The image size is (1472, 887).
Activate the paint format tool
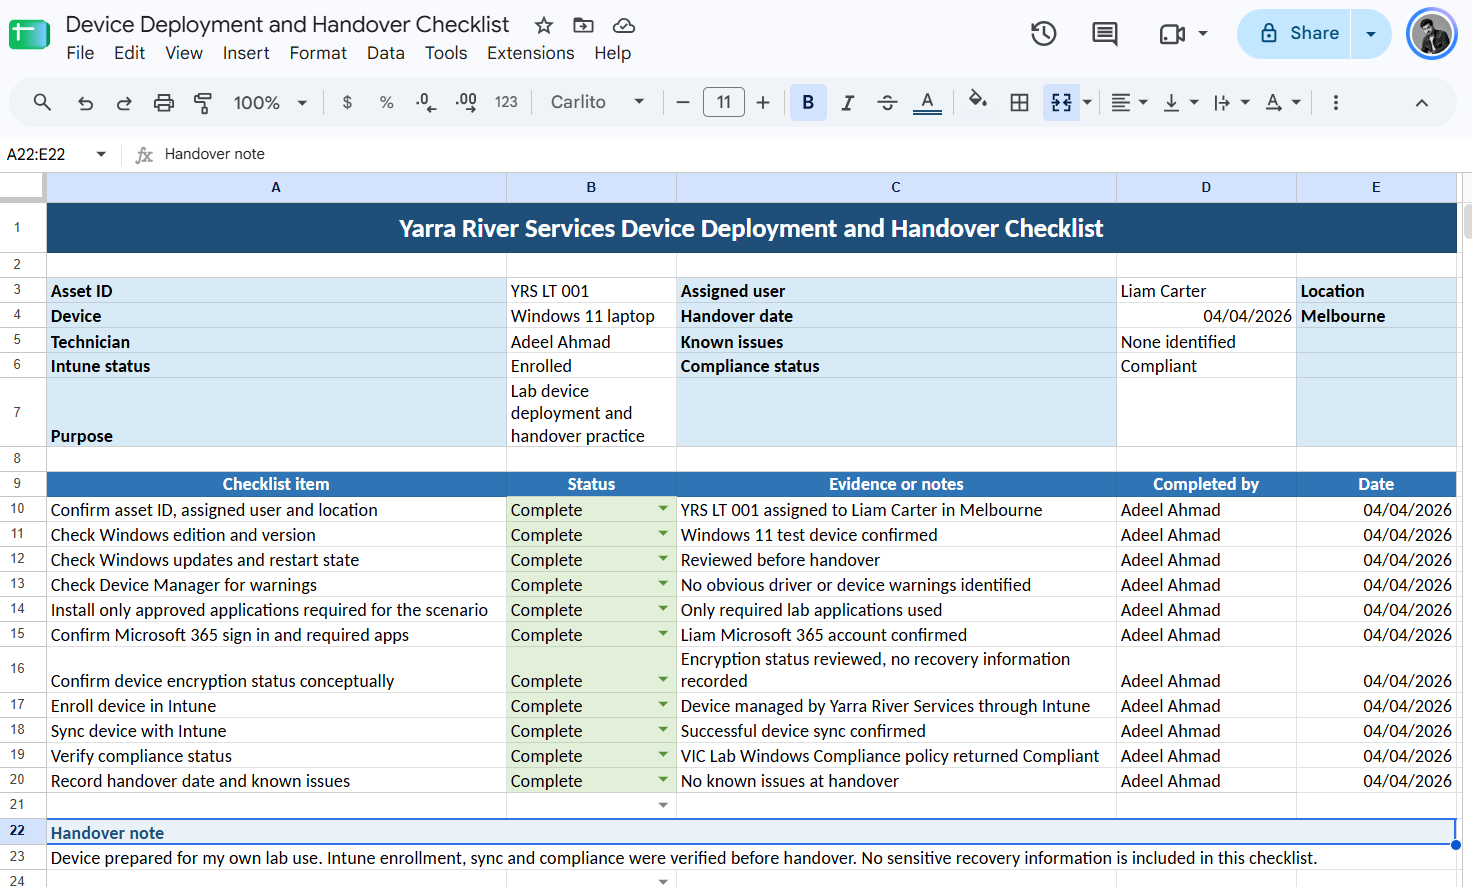203,102
